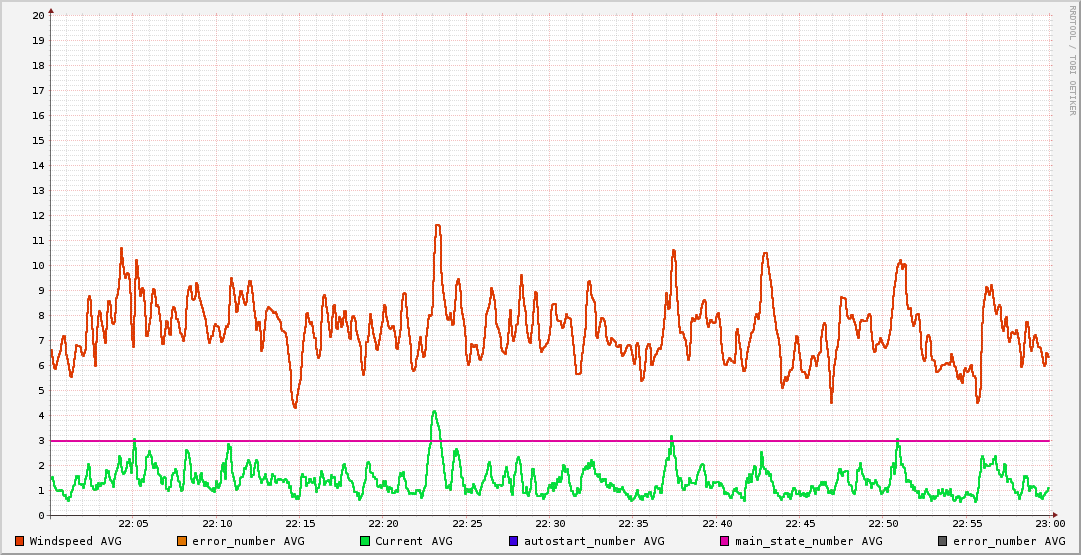Click the gray error_number AVG legend swatch
The width and height of the screenshot is (1081, 555).
tap(942, 541)
